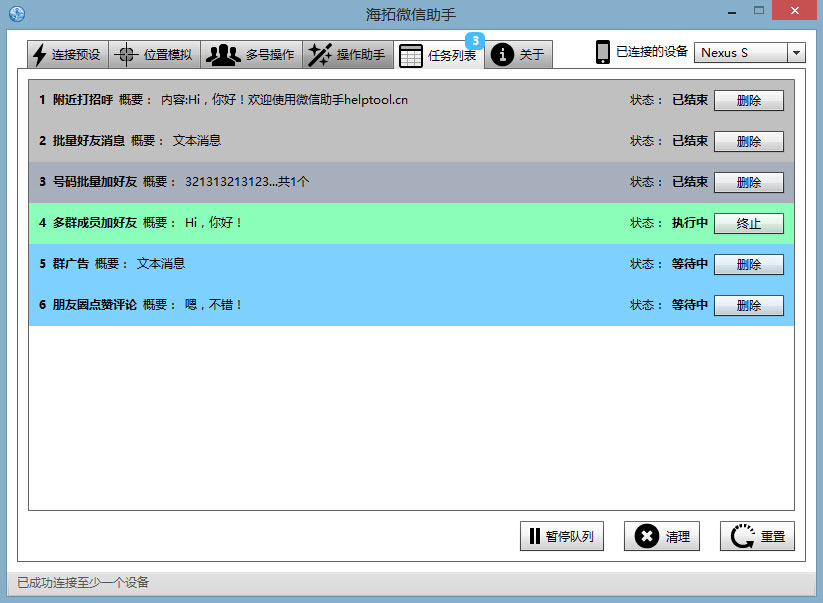823x603 pixels.
Task: Click the globe app icon in title bar
Action: [14, 14]
